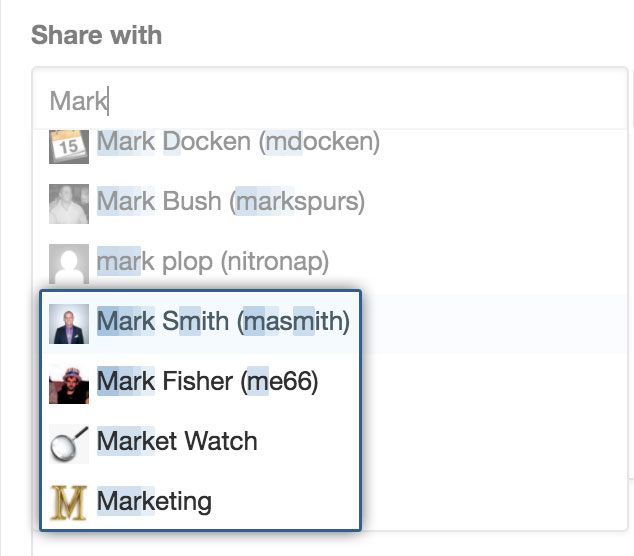The width and height of the screenshot is (634, 556).
Task: Choose the Market Watch group suggestion
Action: (x=200, y=443)
